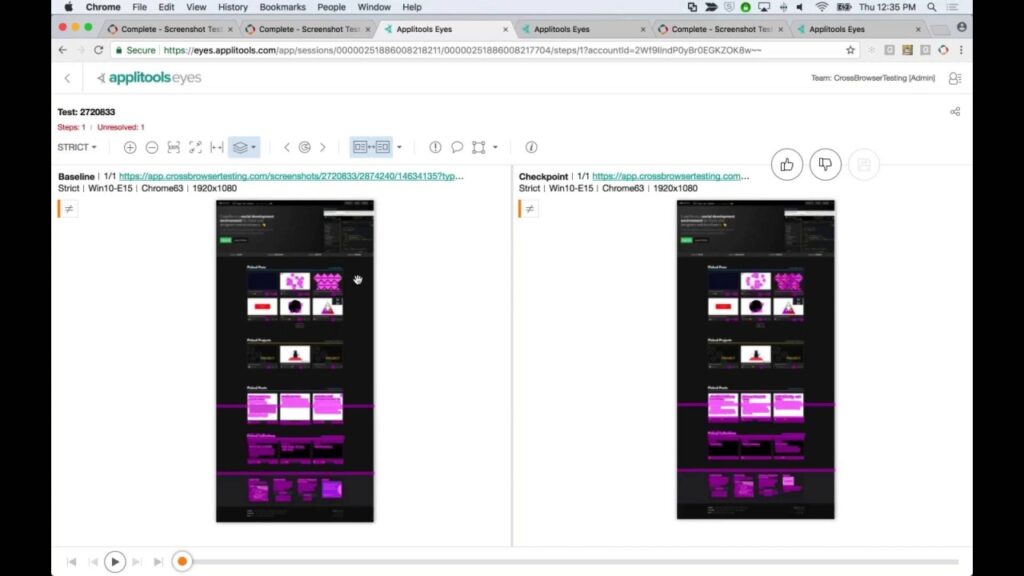Toggle the side-by-side view mode button
Screen dimensions: 1024x576
(370, 147)
